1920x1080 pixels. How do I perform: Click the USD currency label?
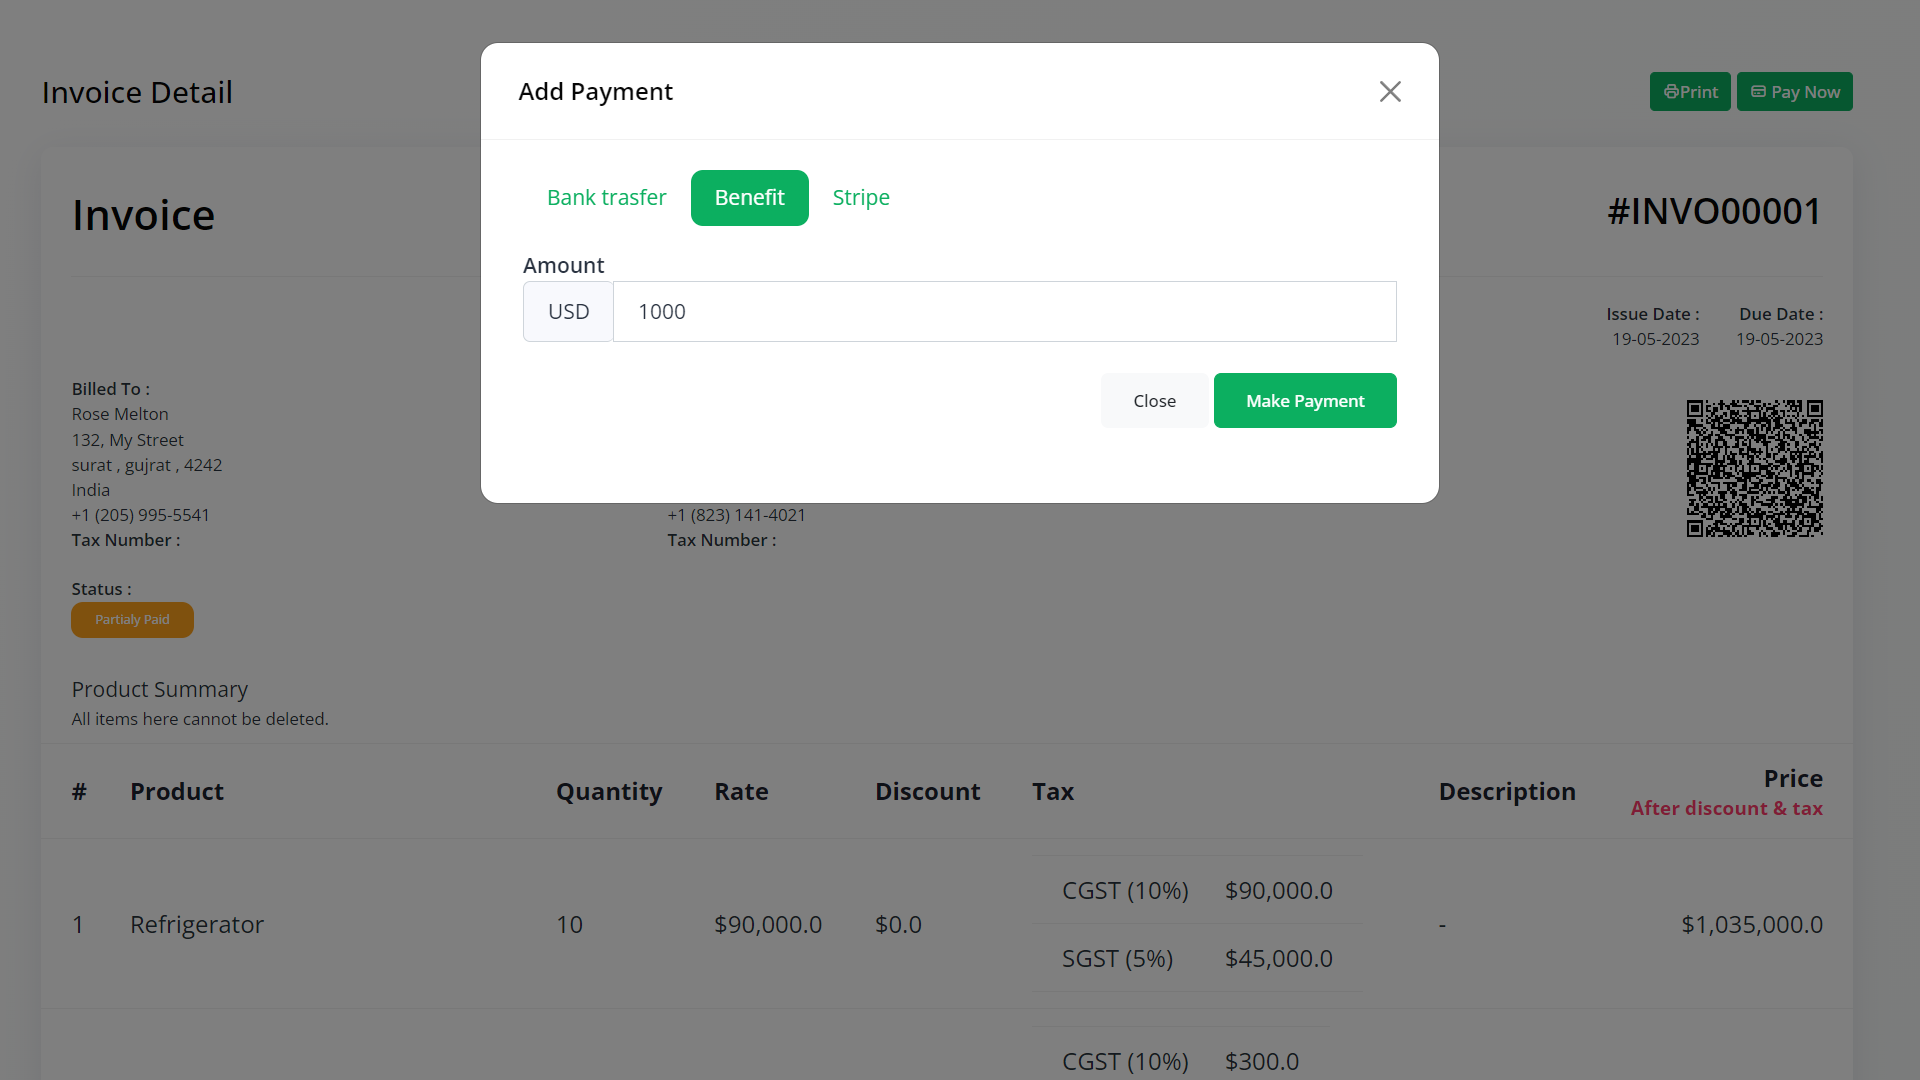point(568,312)
